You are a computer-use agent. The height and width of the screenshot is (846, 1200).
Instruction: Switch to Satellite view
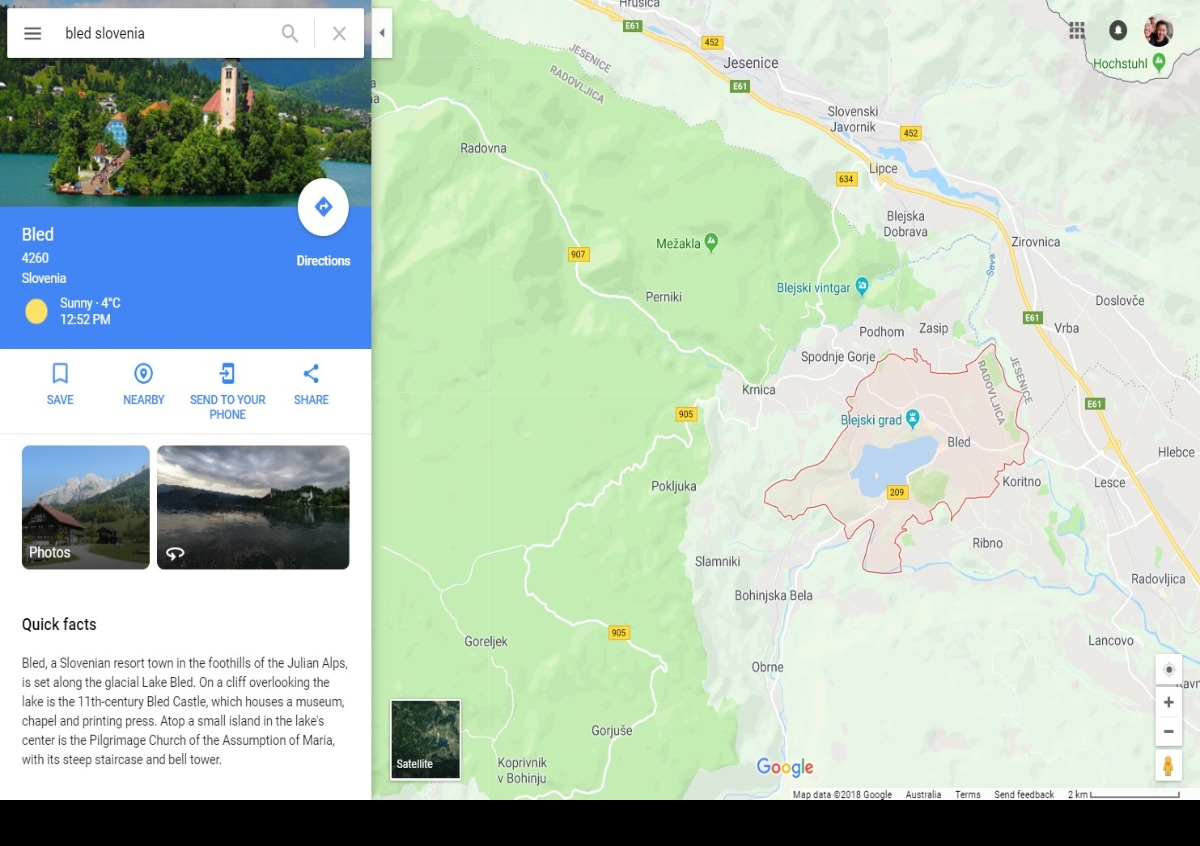(x=425, y=739)
